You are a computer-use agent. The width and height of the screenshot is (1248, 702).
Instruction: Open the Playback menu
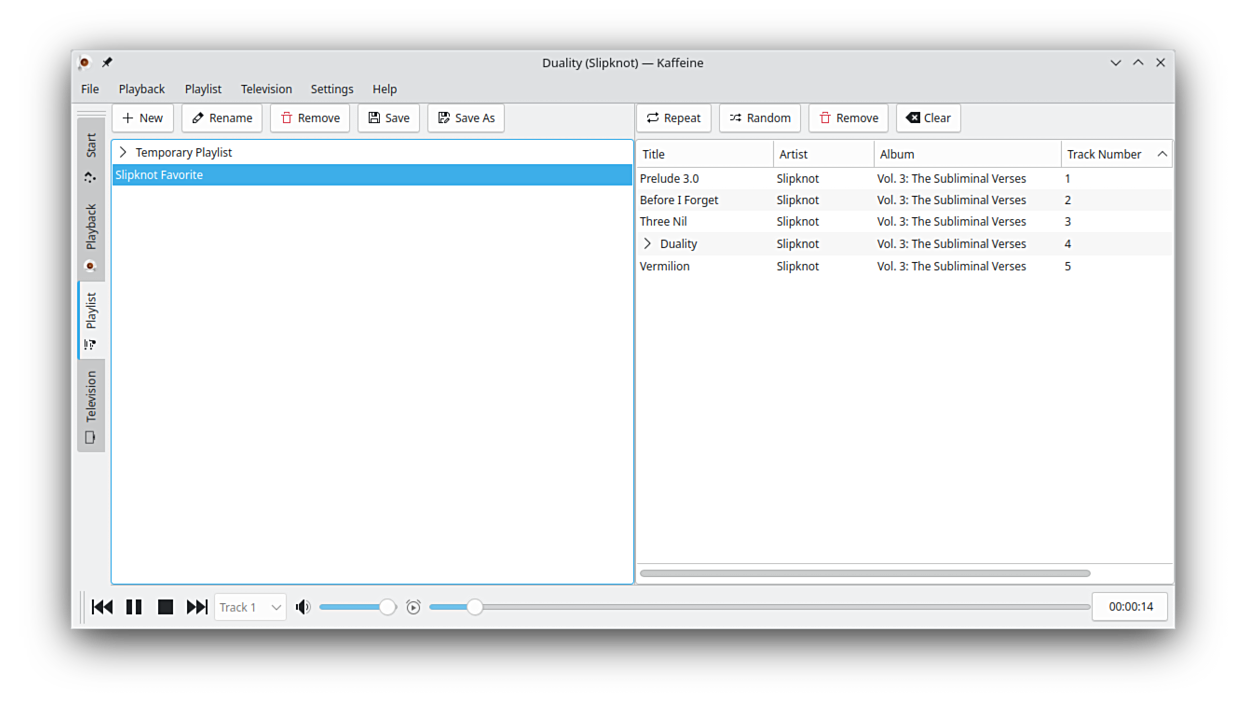(x=141, y=89)
